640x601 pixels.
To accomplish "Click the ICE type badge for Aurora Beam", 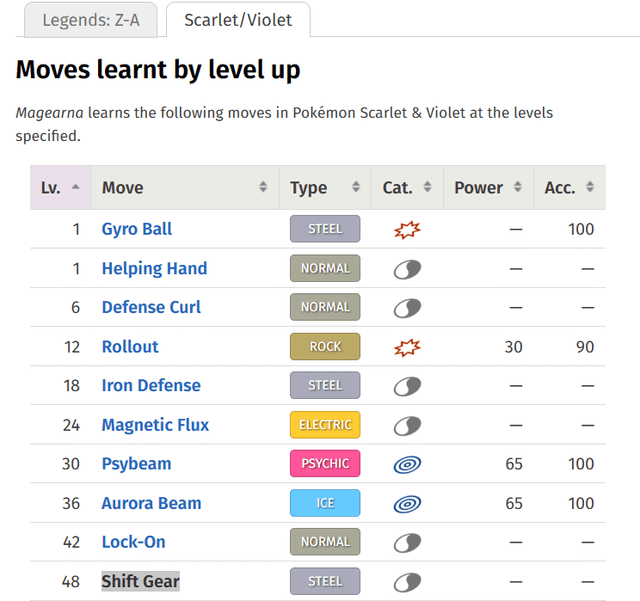I will tap(325, 503).
